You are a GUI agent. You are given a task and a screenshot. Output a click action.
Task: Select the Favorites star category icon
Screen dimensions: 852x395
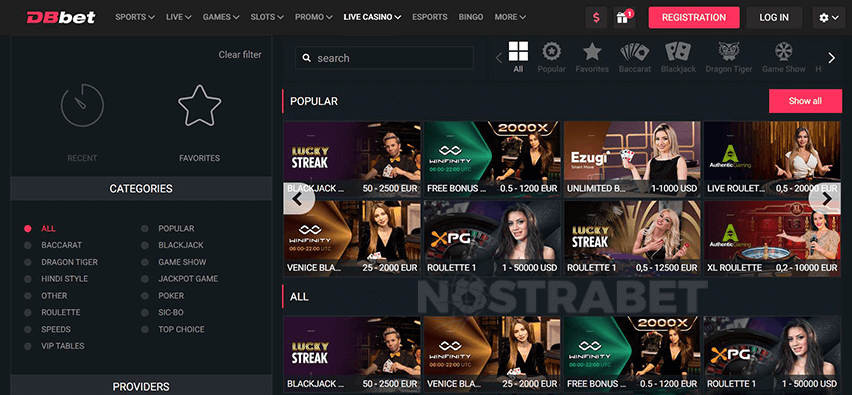592,57
